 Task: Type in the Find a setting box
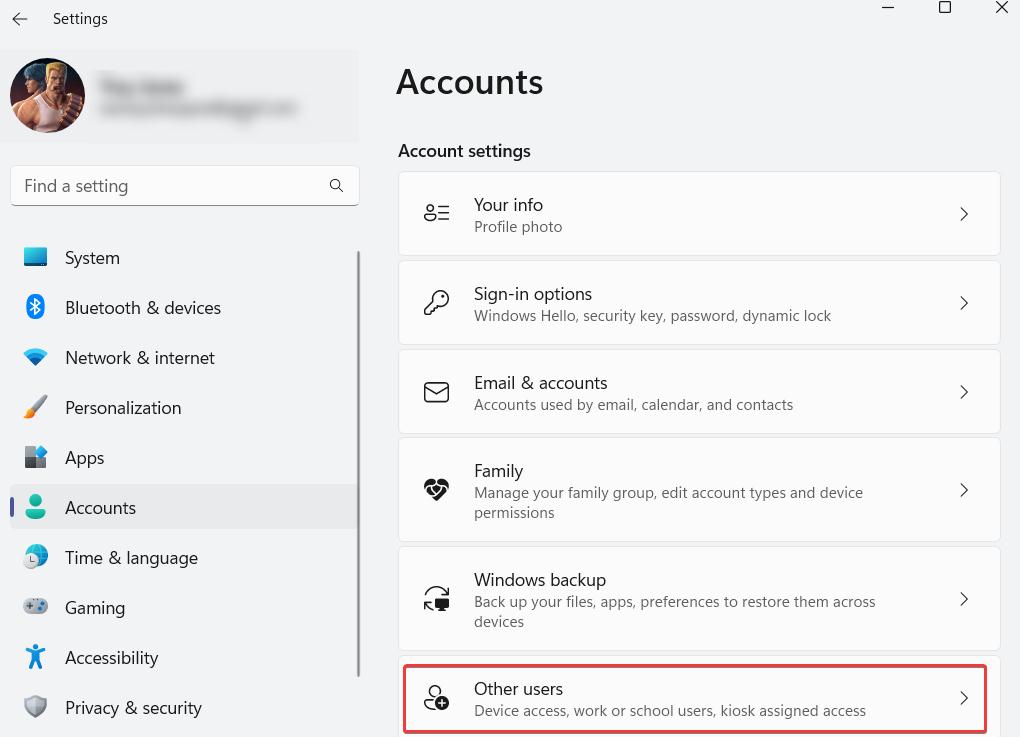coord(170,186)
